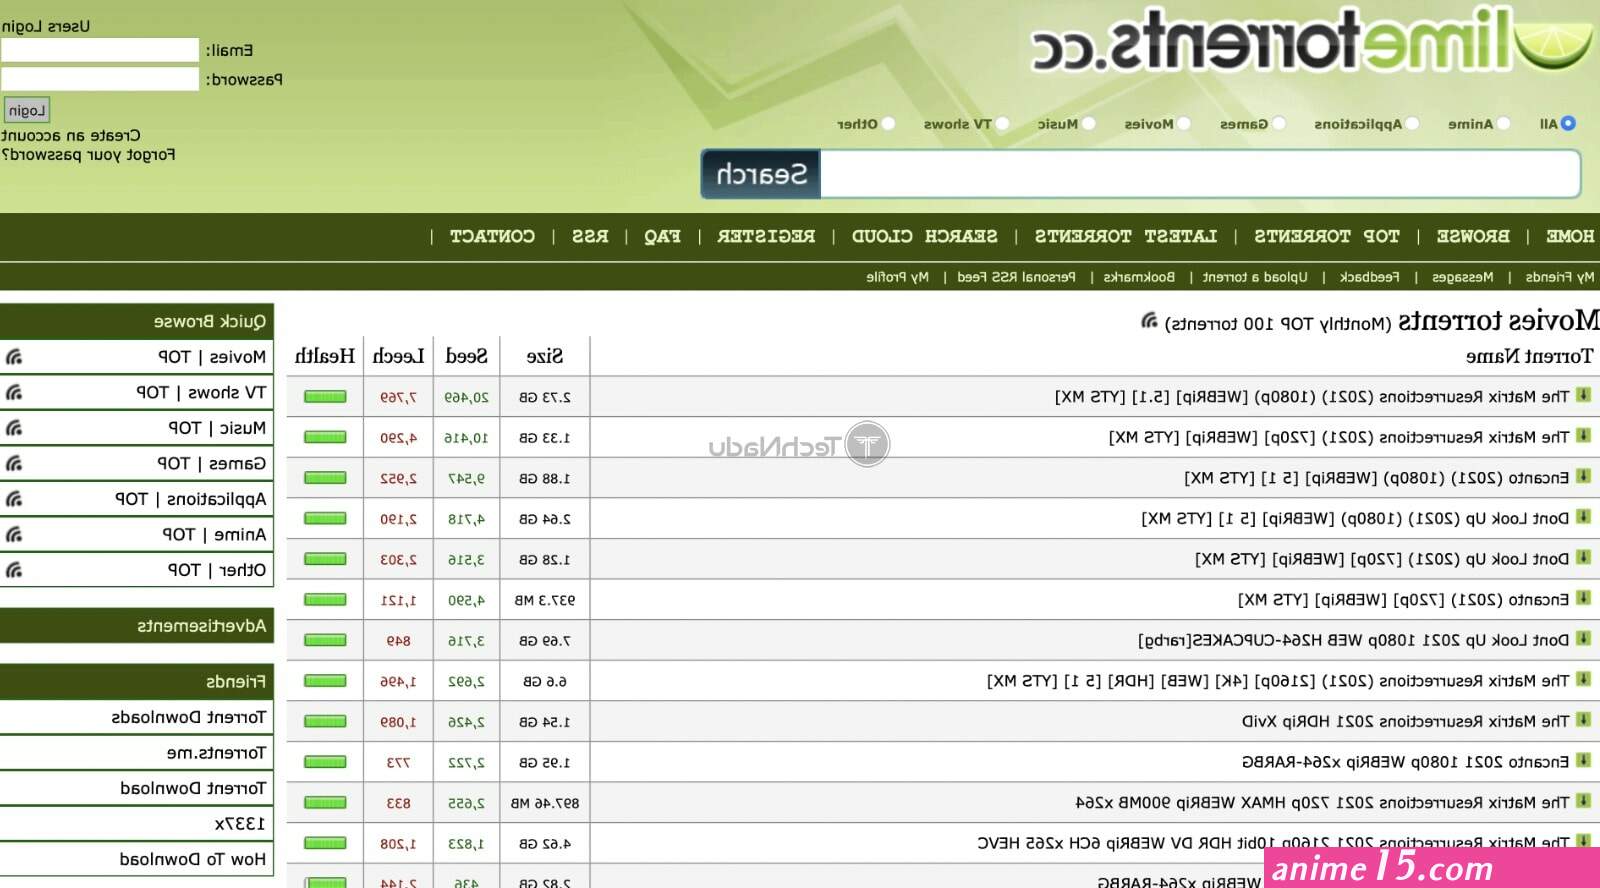
Task: Open Personal RSS Feed link
Action: [1016, 277]
